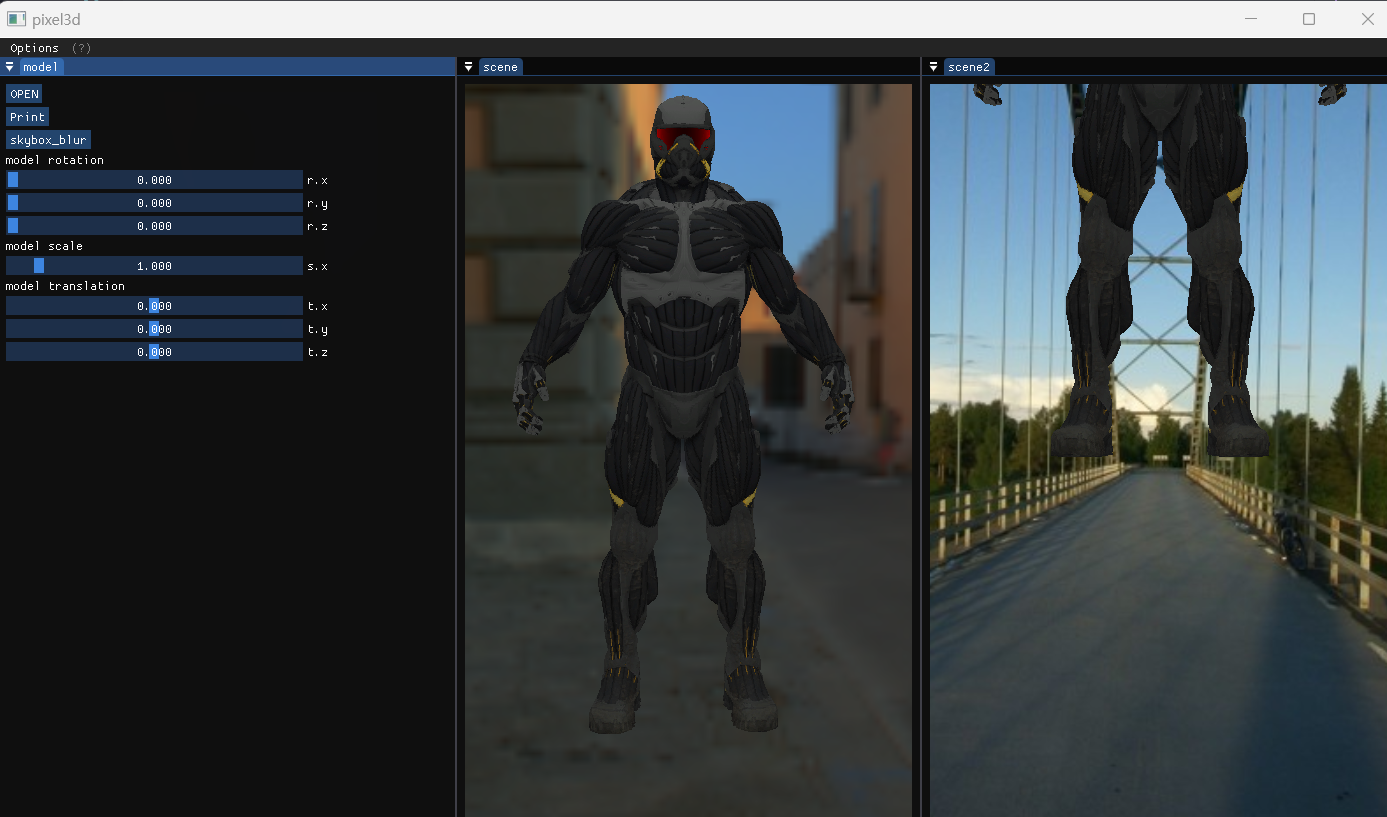Click the (?) help marker

[x=82, y=48]
